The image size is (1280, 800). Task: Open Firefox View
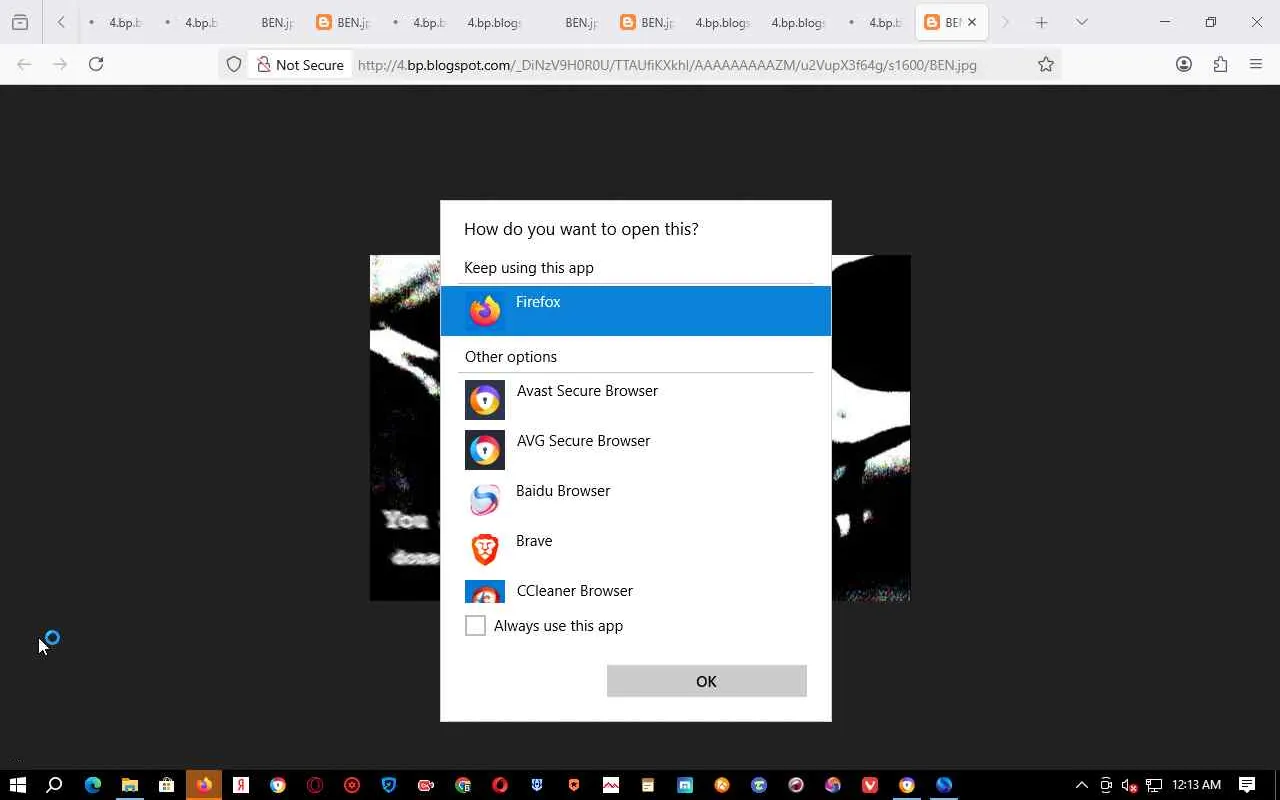pyautogui.click(x=20, y=22)
